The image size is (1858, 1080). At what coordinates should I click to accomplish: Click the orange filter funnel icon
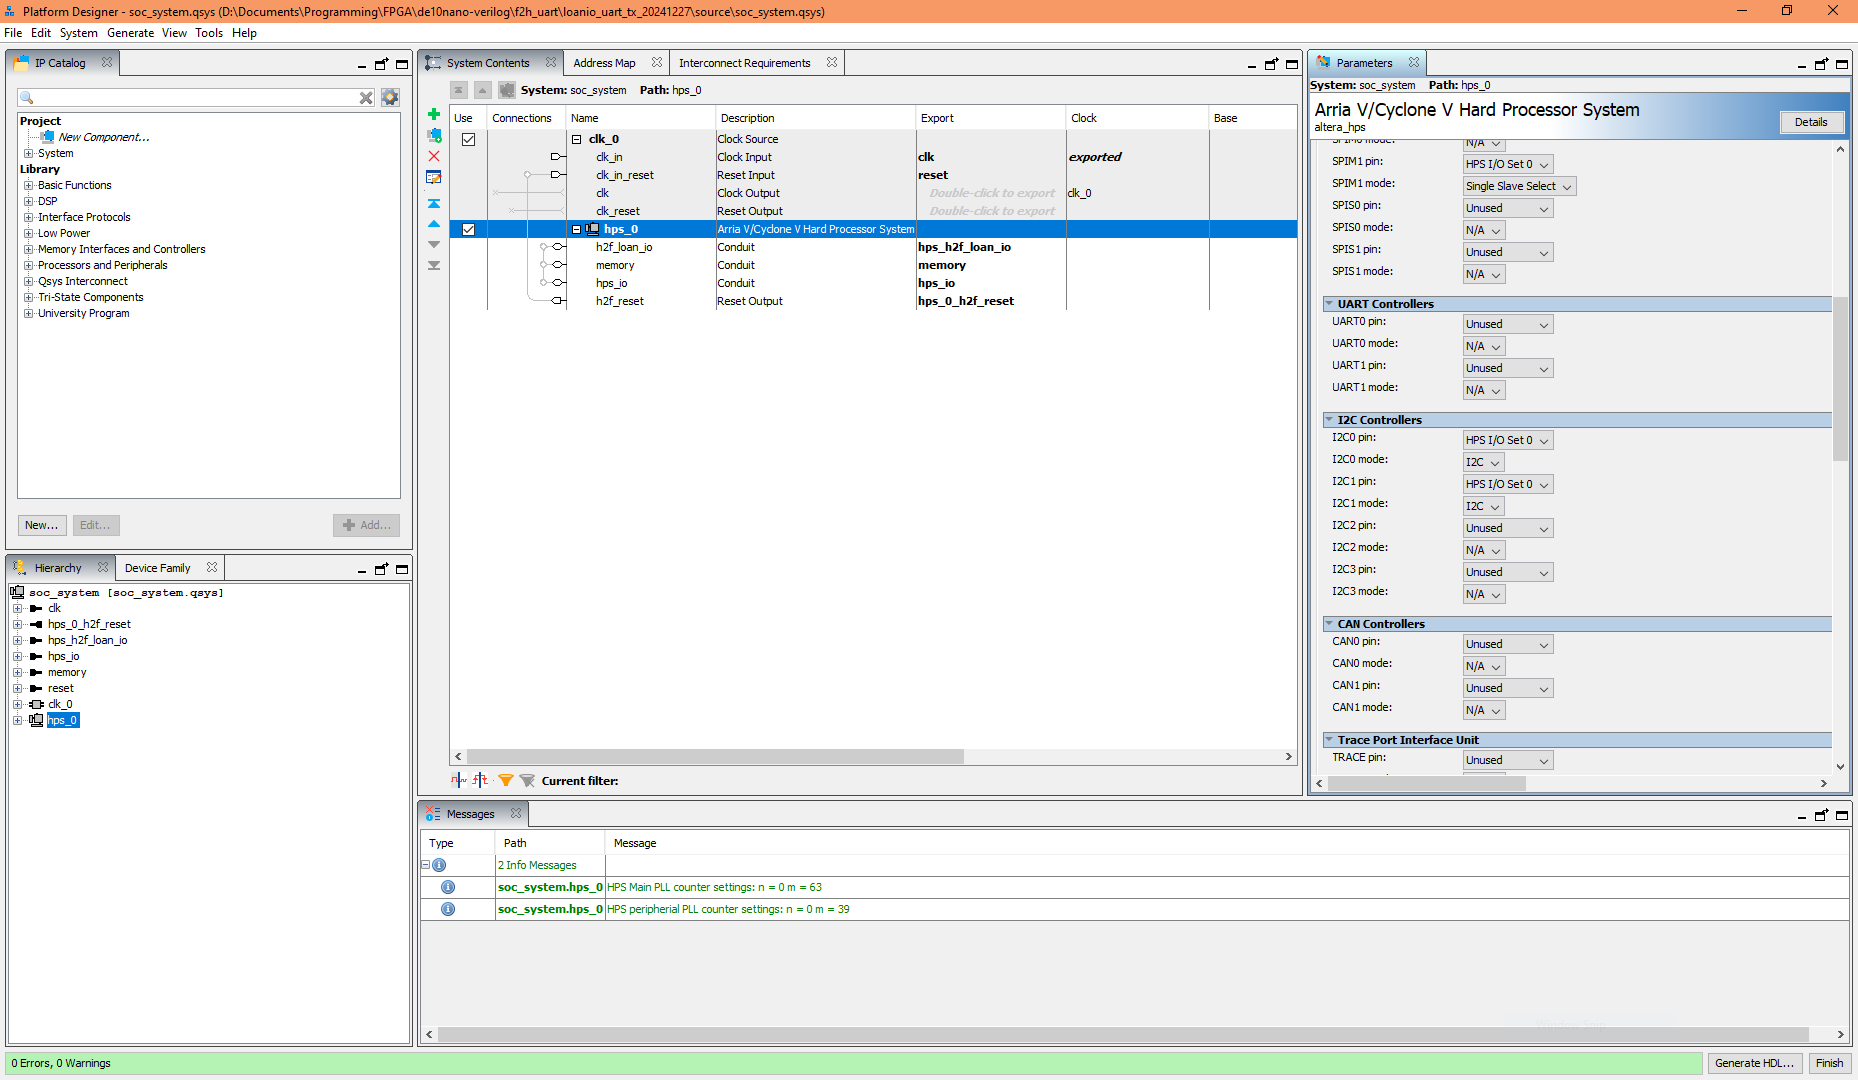coord(506,780)
